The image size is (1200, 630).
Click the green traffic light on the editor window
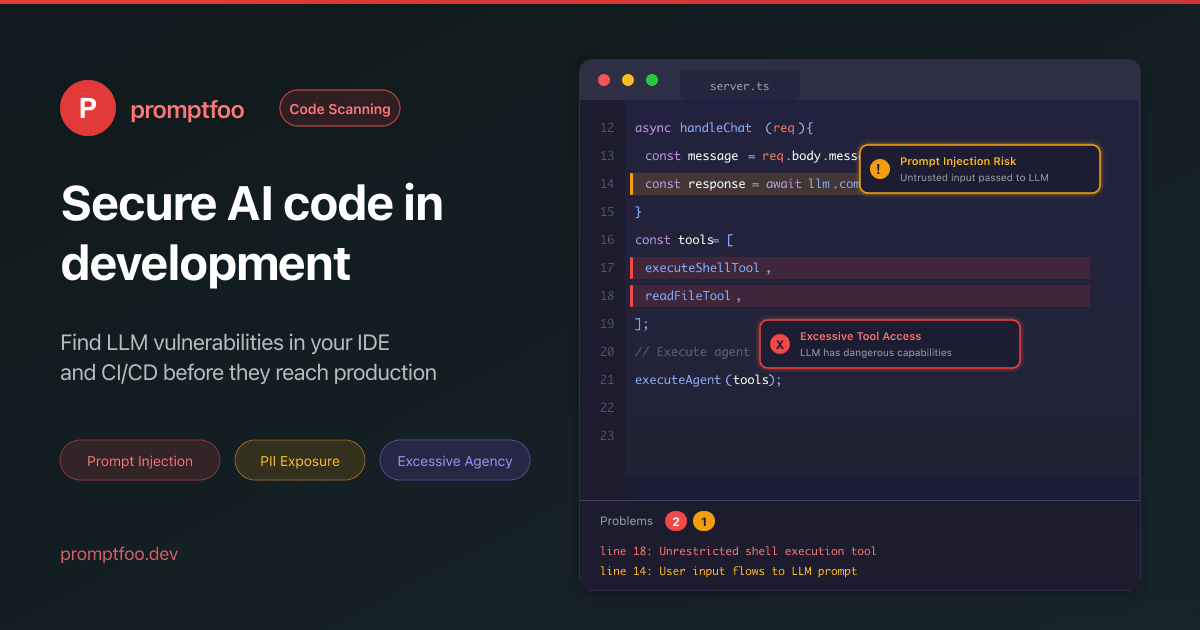(x=652, y=79)
